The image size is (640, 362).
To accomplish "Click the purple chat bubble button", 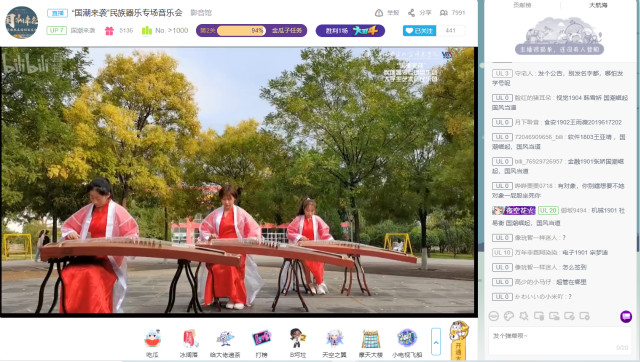I will pyautogui.click(x=626, y=316).
